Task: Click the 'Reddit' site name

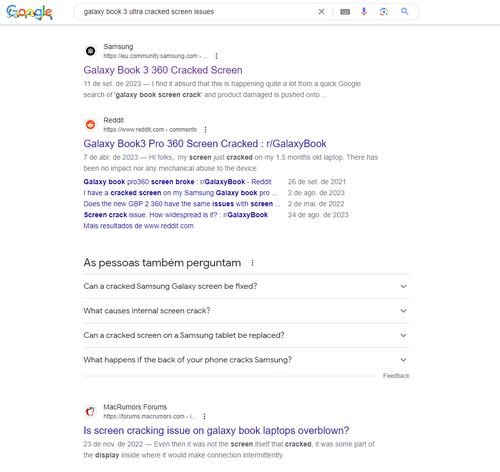Action: click(113, 120)
